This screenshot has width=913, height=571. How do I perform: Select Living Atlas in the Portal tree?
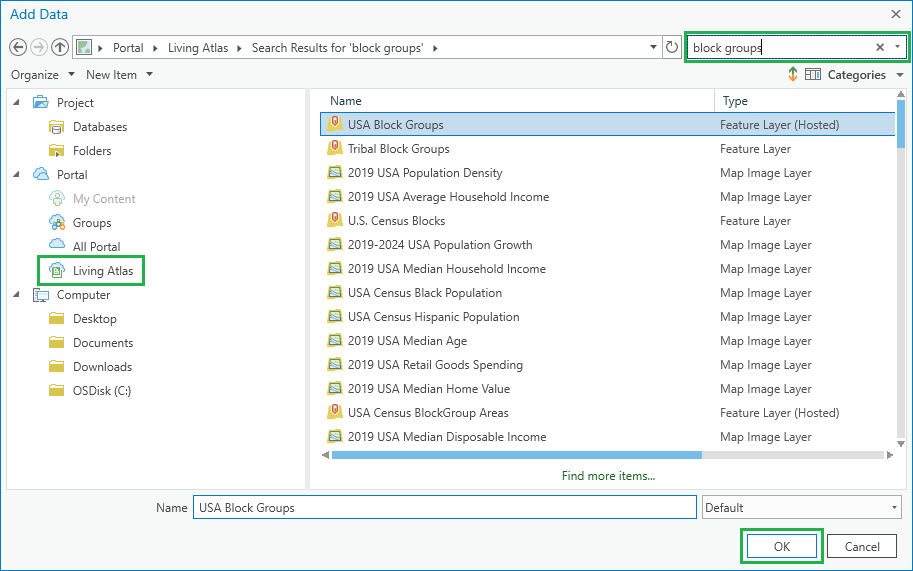[x=102, y=271]
